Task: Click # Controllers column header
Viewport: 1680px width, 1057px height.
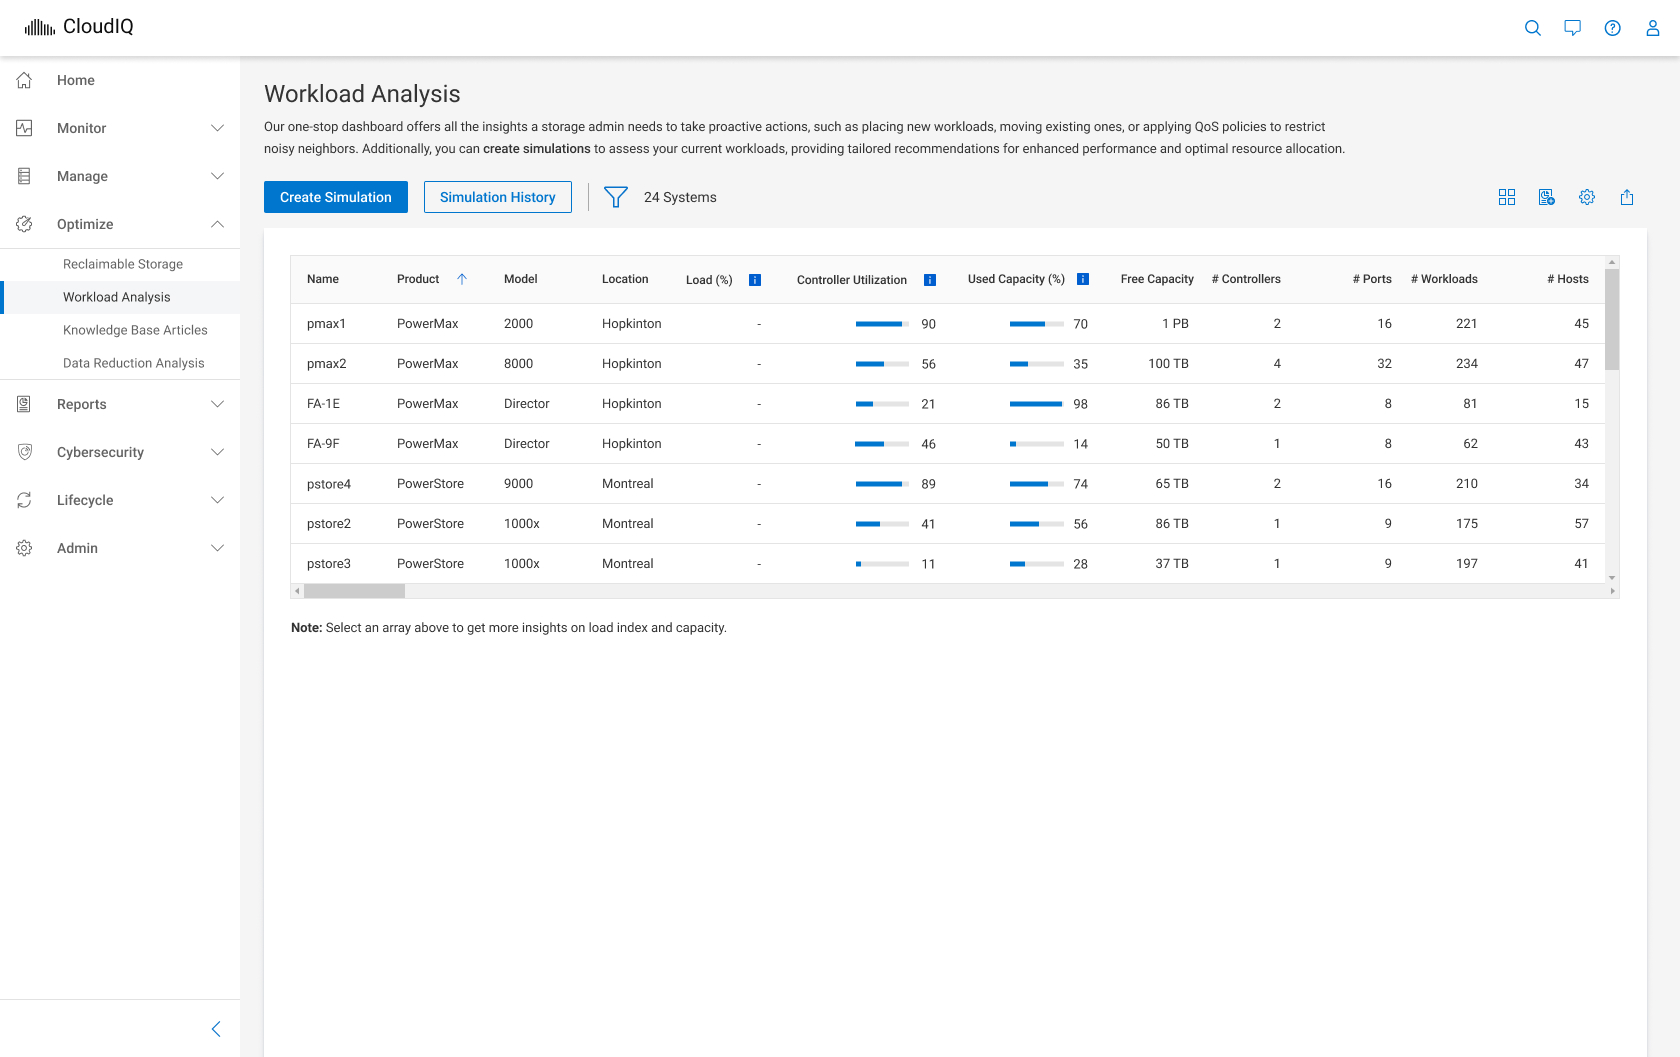Action: [x=1246, y=279]
